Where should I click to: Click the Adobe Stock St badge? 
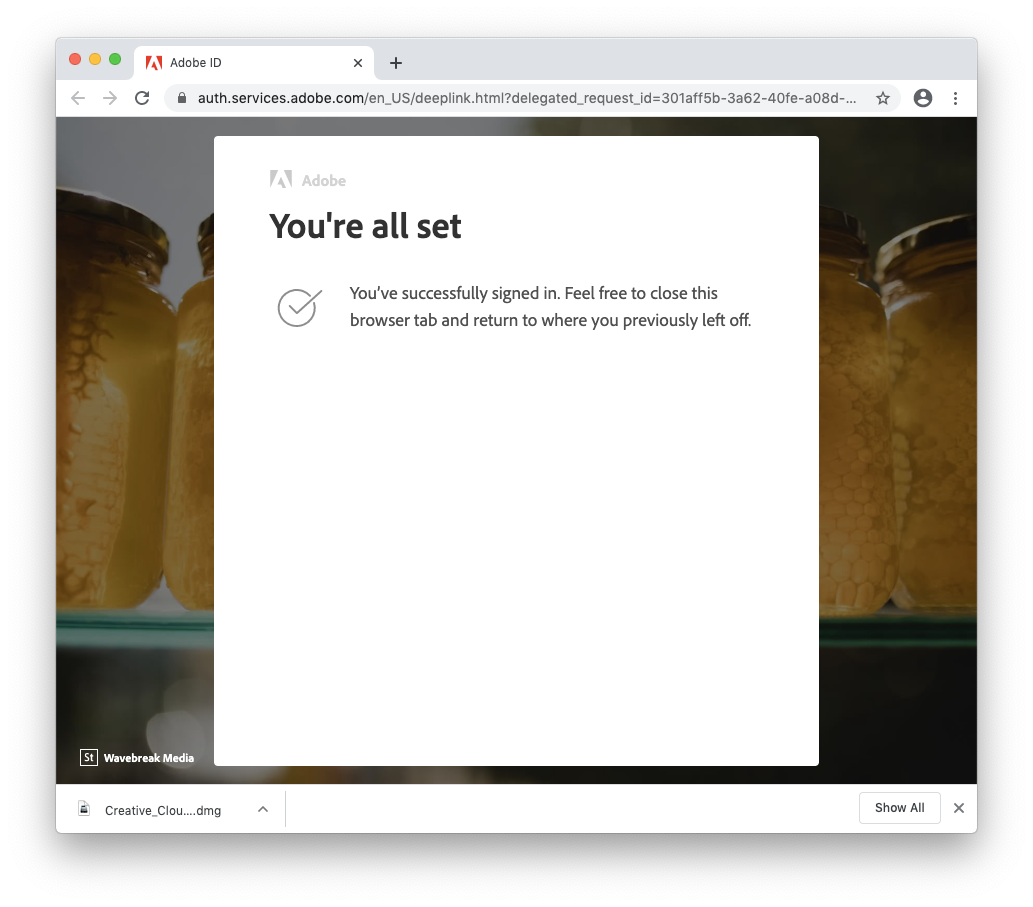pyautogui.click(x=88, y=757)
